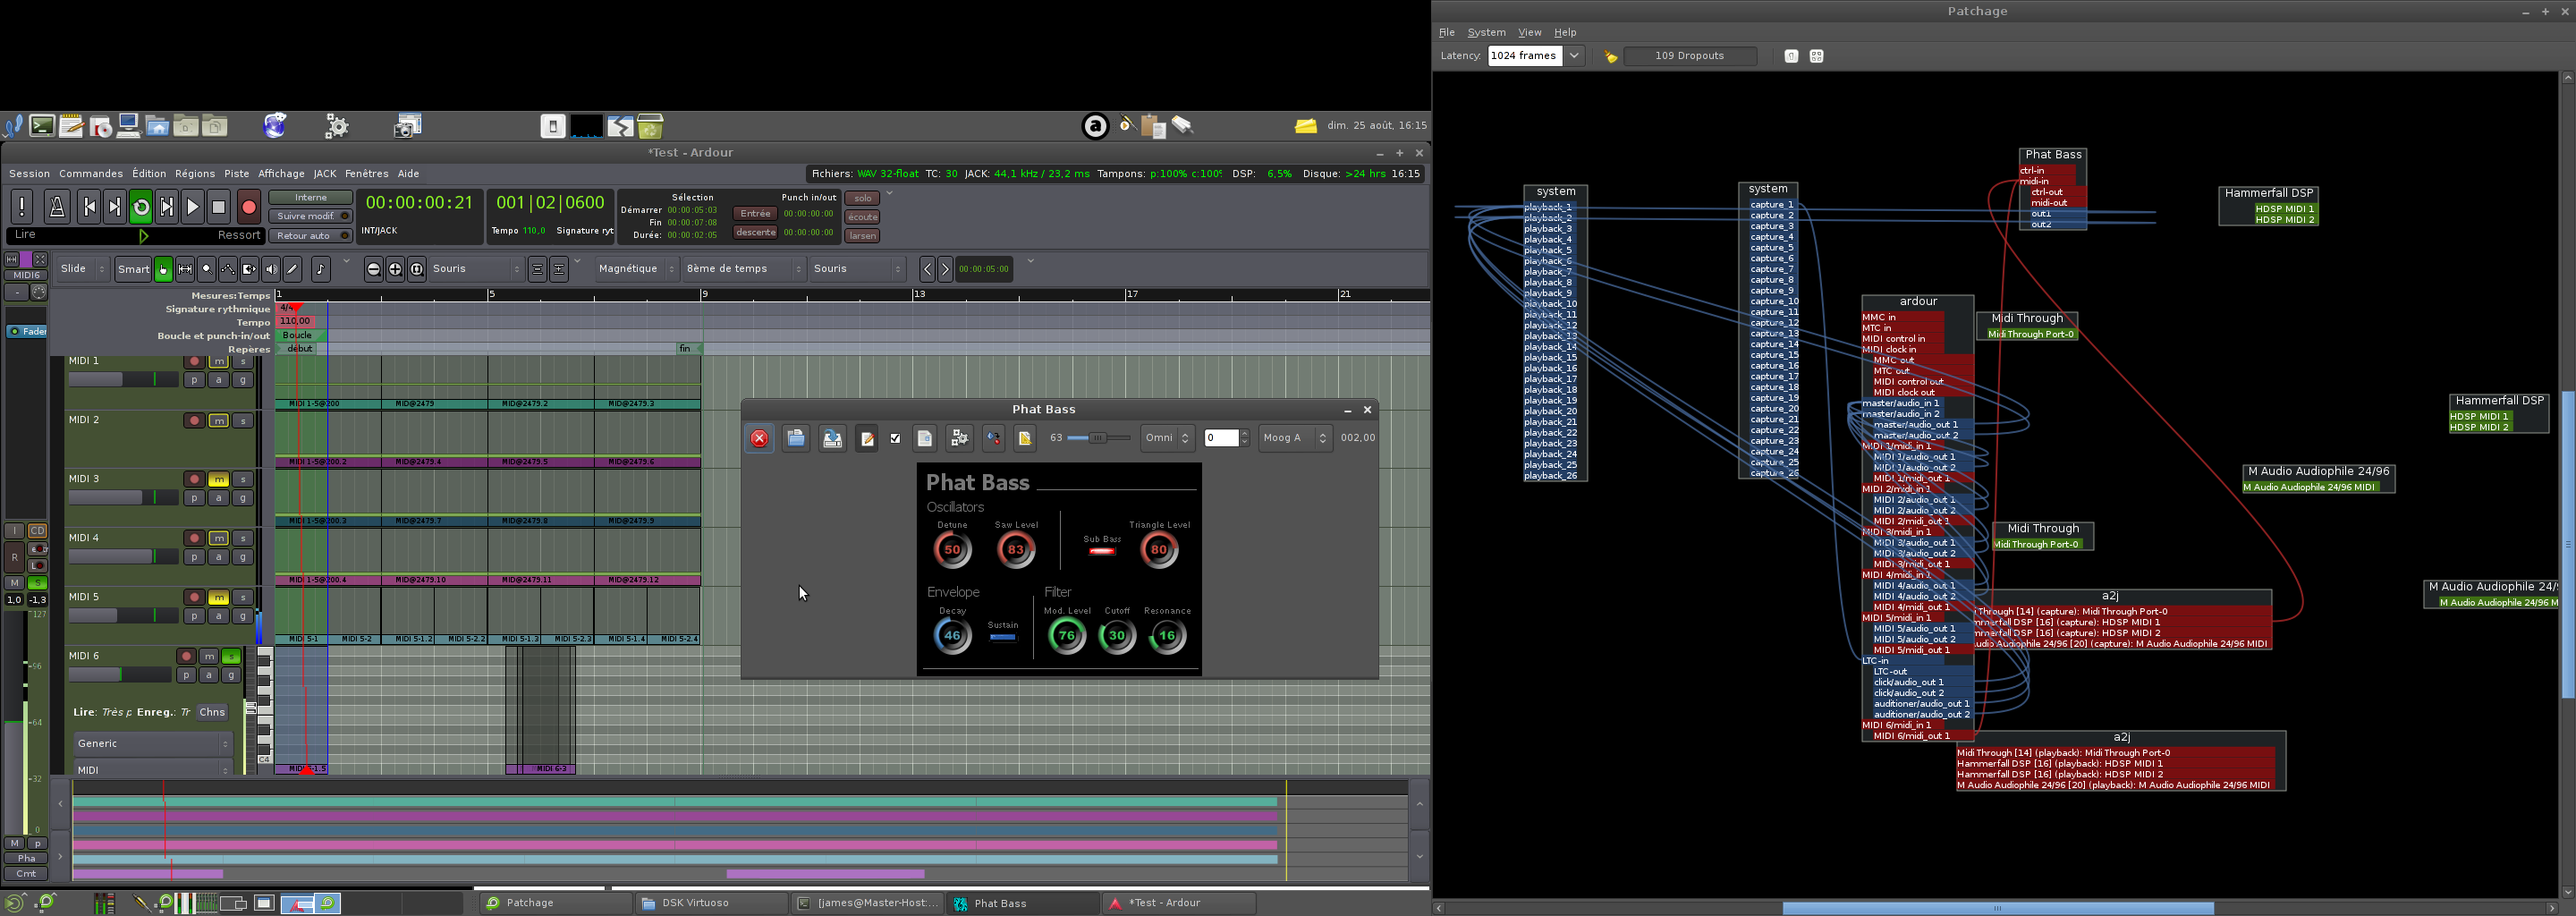Image resolution: width=2576 pixels, height=916 pixels.
Task: Open the Régions menu in Ardour
Action: [x=194, y=174]
